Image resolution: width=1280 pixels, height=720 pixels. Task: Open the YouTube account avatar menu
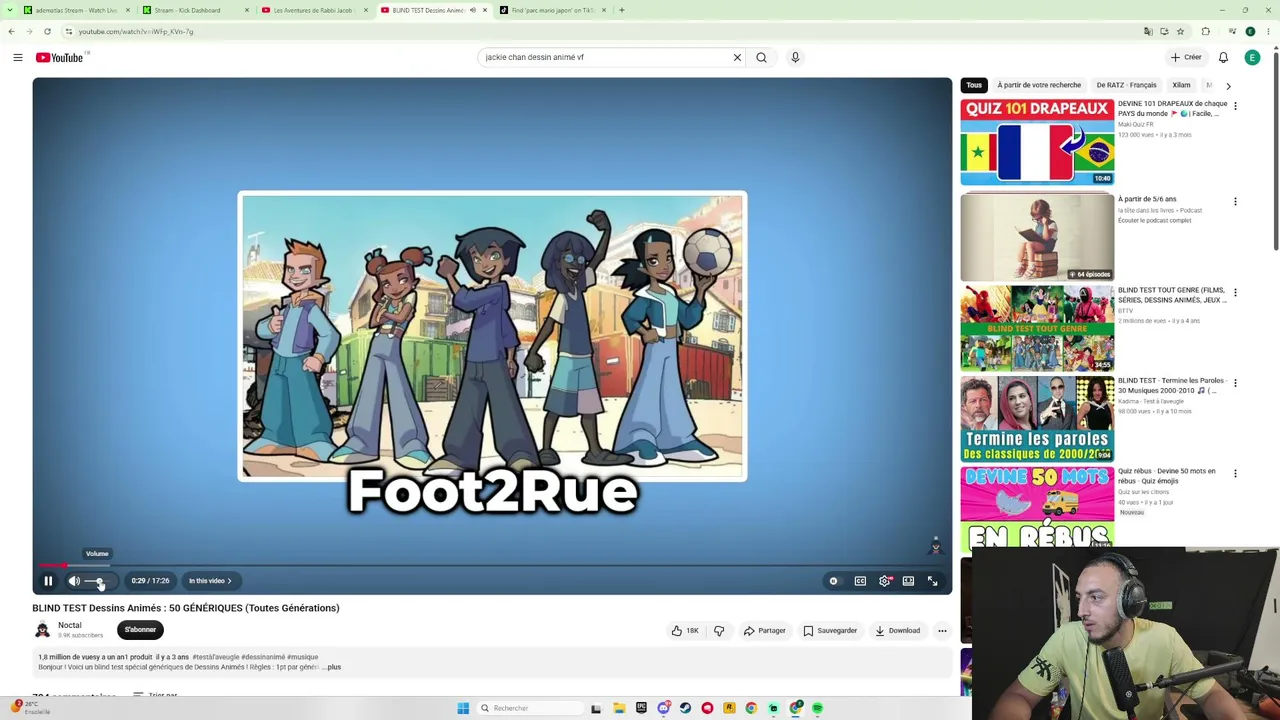[x=1252, y=57]
